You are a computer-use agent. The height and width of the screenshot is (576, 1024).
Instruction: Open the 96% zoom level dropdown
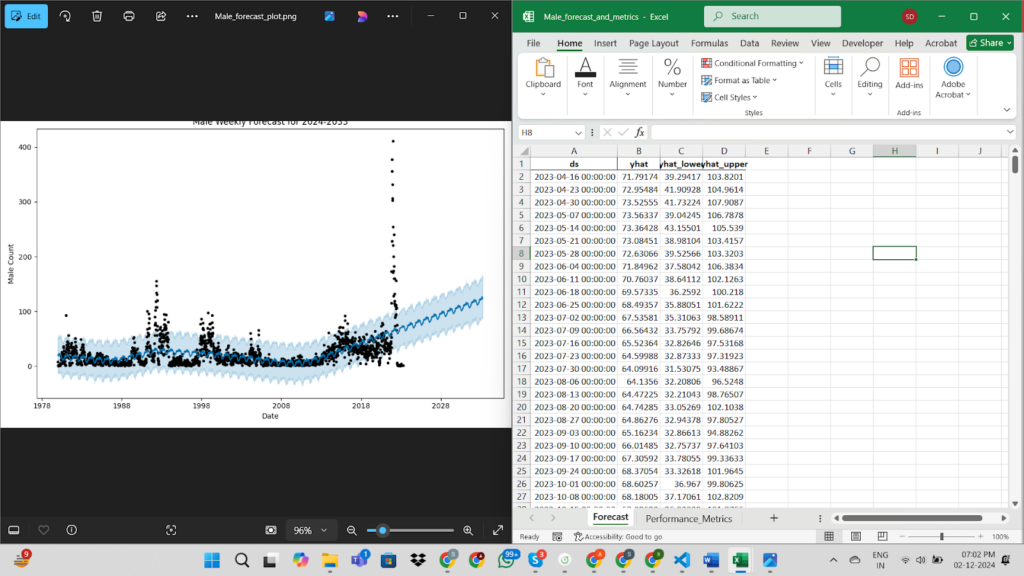pos(309,530)
